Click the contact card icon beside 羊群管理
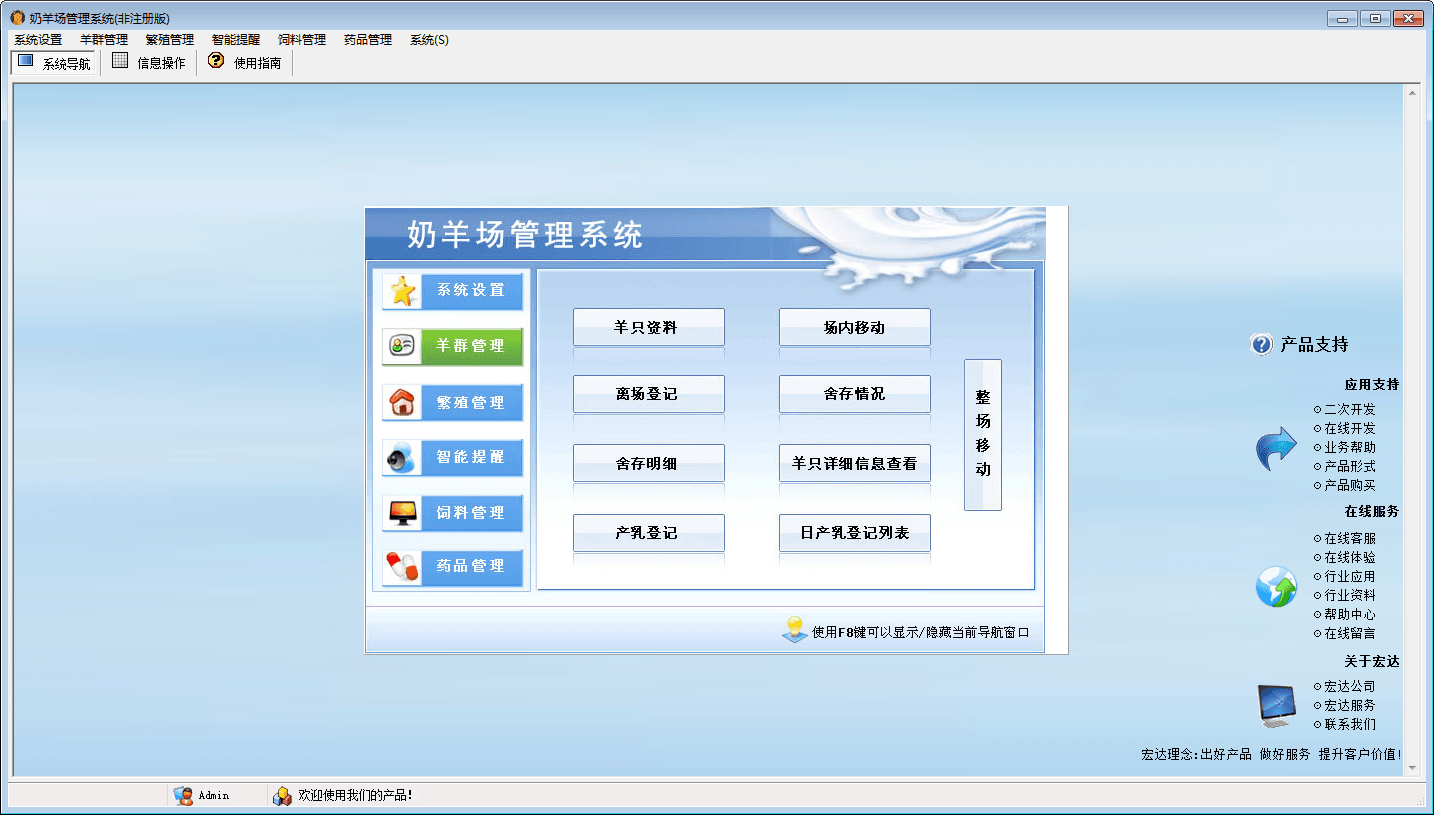Screen dimensions: 1434x815 pos(402,346)
